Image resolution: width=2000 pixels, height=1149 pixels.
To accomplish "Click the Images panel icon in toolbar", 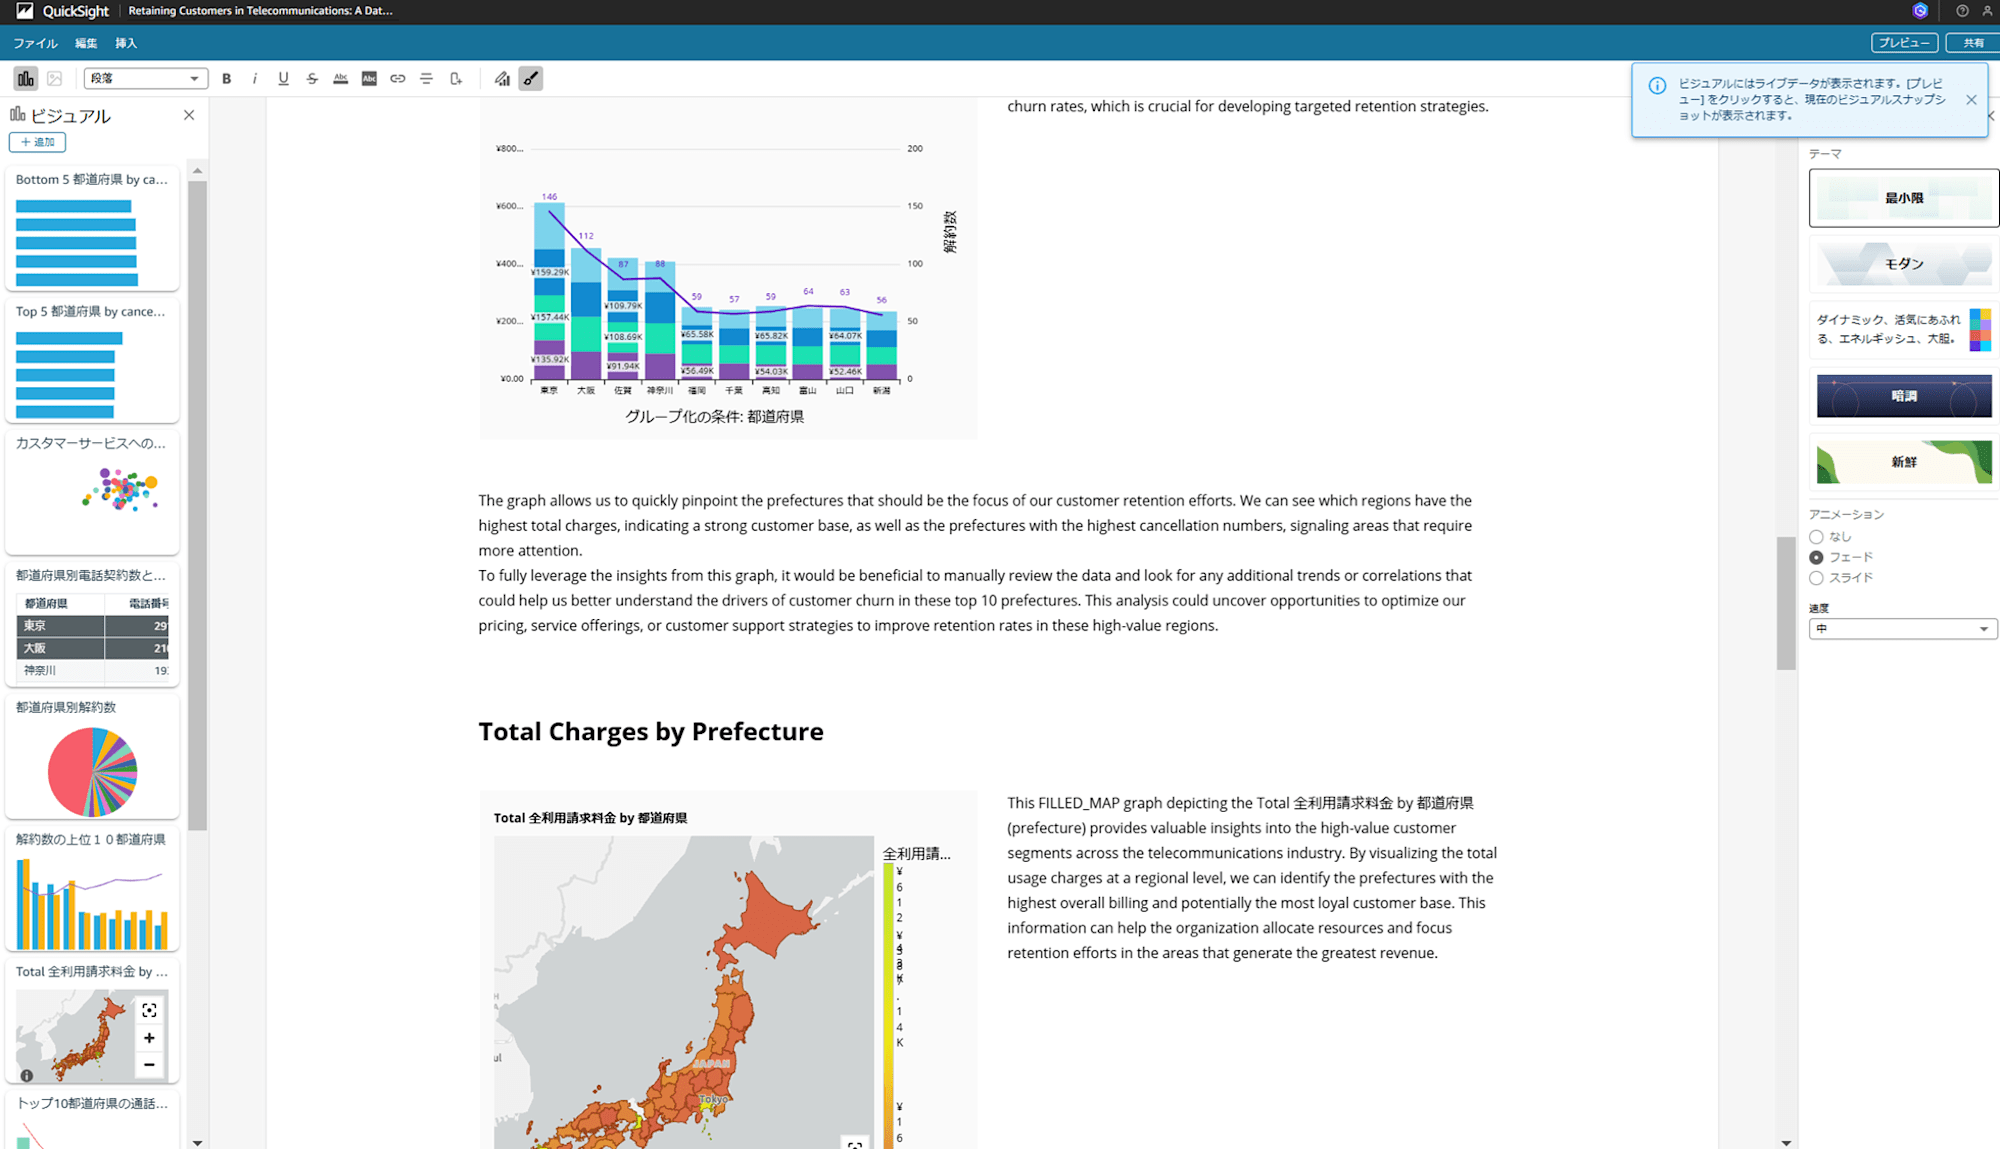I will (55, 78).
